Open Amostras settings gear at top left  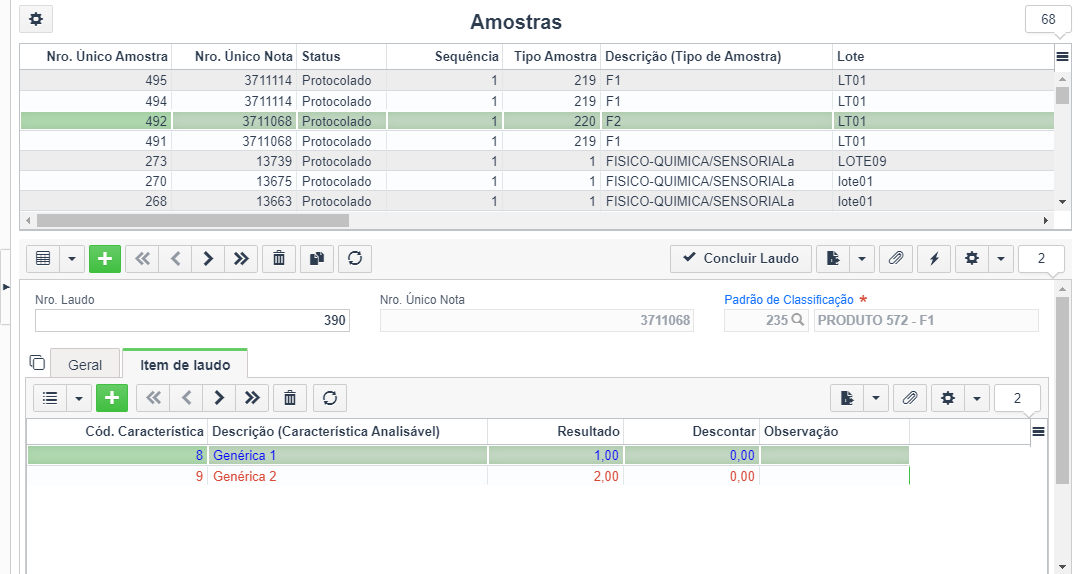coord(36,19)
